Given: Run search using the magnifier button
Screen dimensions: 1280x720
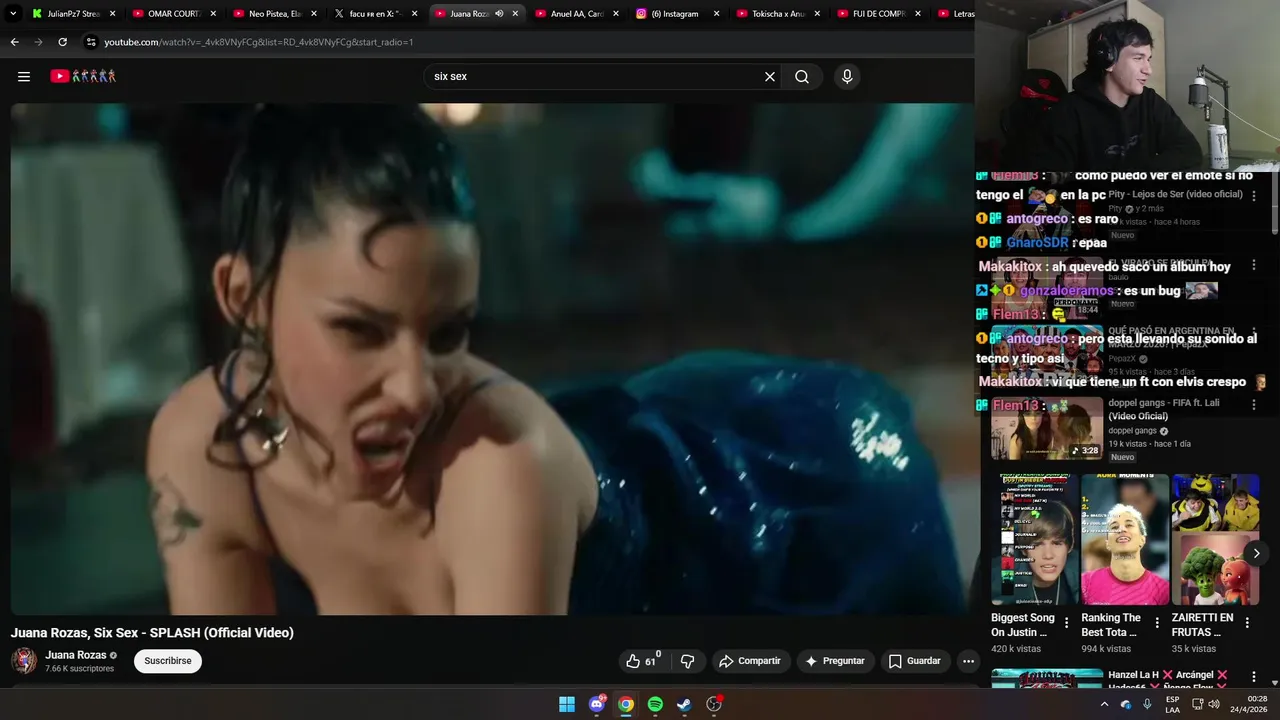Looking at the screenshot, I should [x=802, y=76].
